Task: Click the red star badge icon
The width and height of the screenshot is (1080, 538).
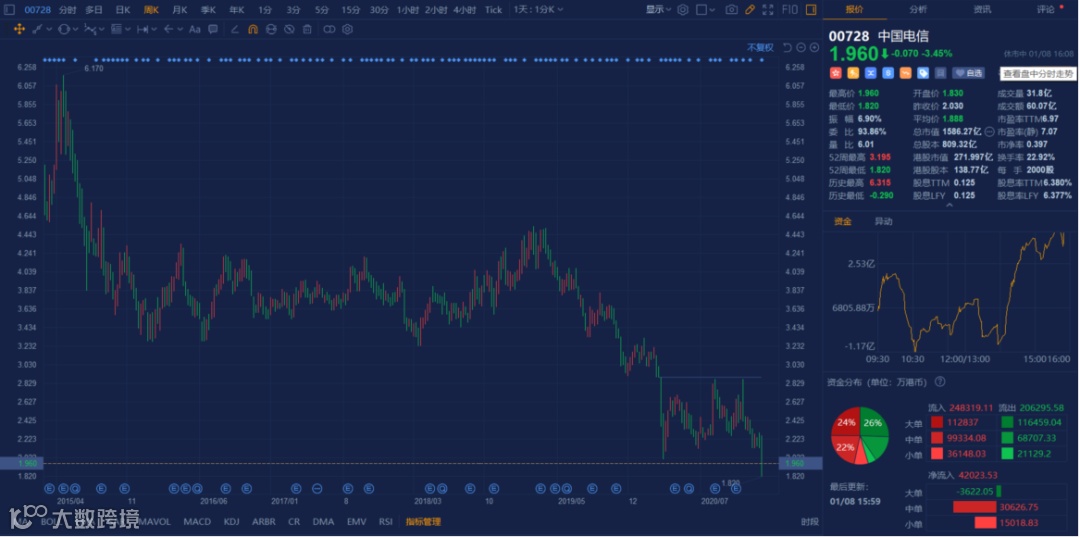Action: (835, 72)
